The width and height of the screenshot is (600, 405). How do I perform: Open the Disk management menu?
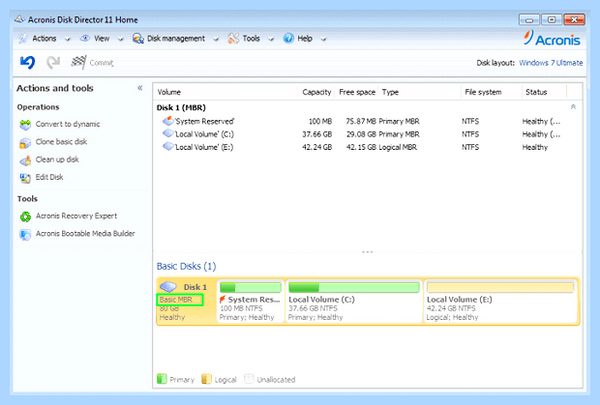click(176, 38)
